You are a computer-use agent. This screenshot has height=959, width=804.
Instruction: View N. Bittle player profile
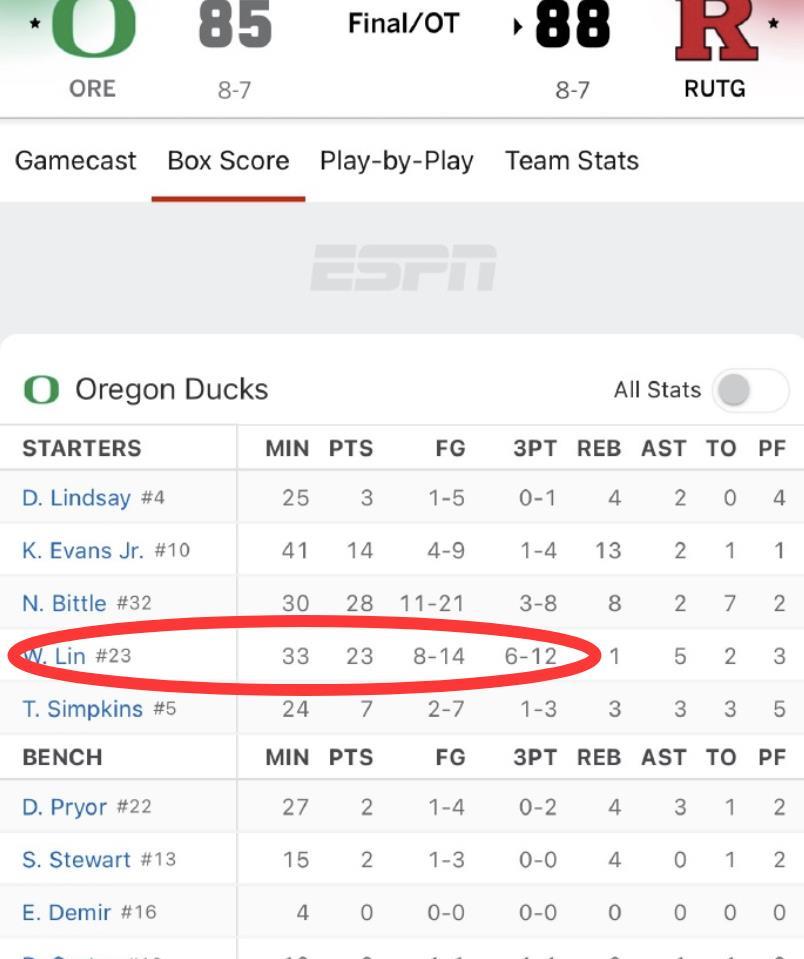[64, 603]
